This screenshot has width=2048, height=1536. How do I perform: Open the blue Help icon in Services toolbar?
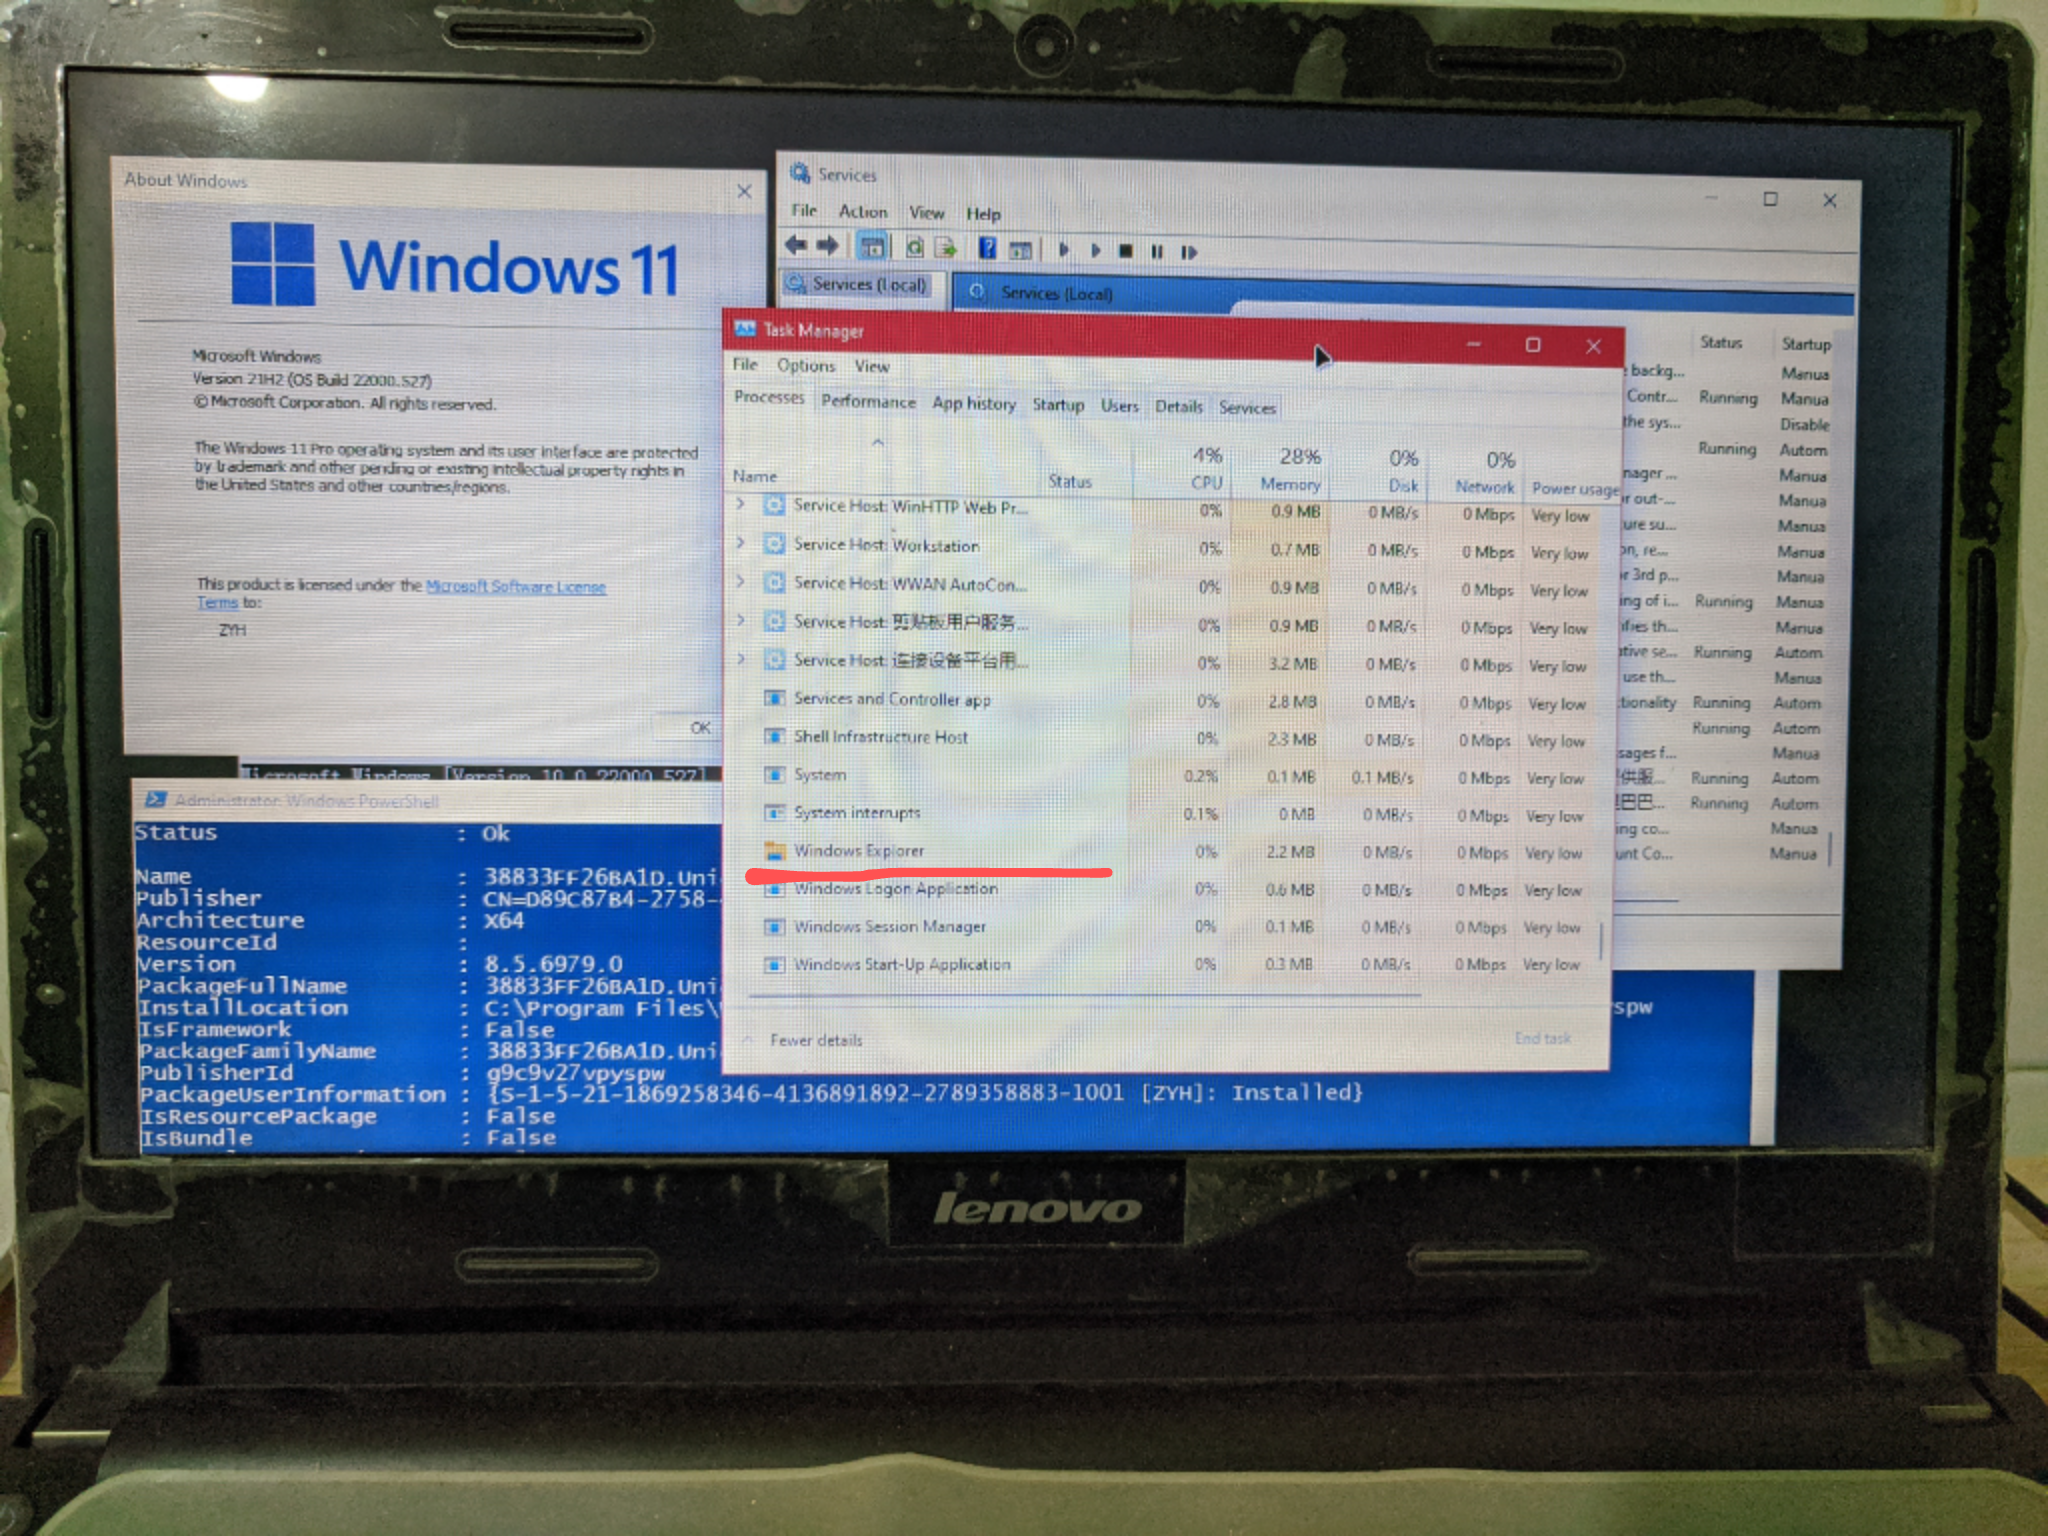coord(987,248)
